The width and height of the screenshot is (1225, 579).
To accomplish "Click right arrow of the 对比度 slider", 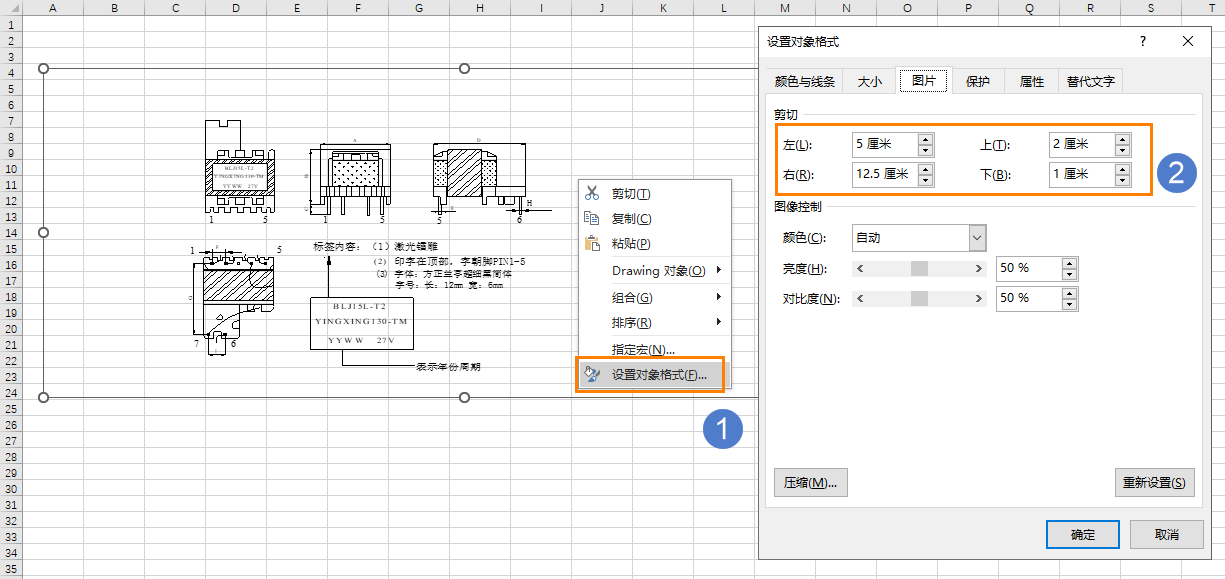I will tap(979, 298).
